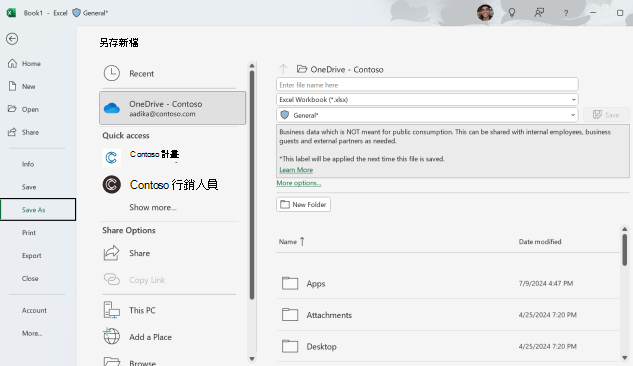This screenshot has height=366, width=633.
Task: Click the sort ascending arrow beside Name
Action: pyautogui.click(x=302, y=241)
